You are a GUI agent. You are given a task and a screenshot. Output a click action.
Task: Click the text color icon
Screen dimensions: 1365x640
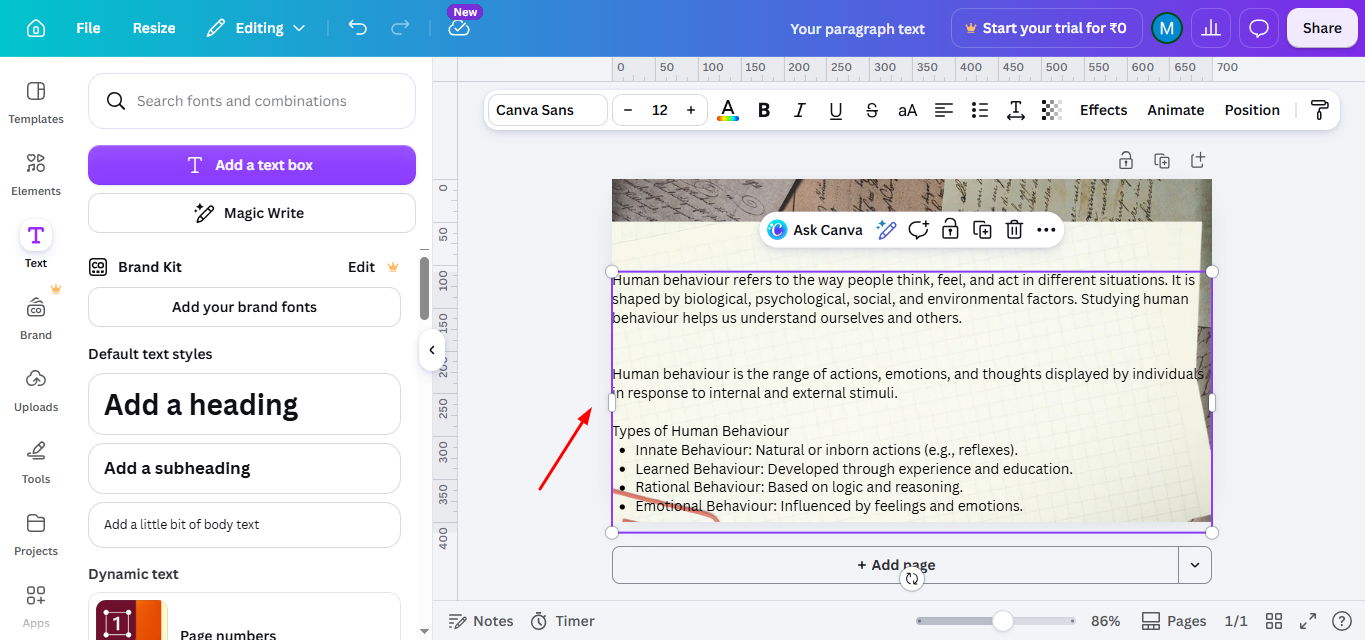click(x=728, y=110)
